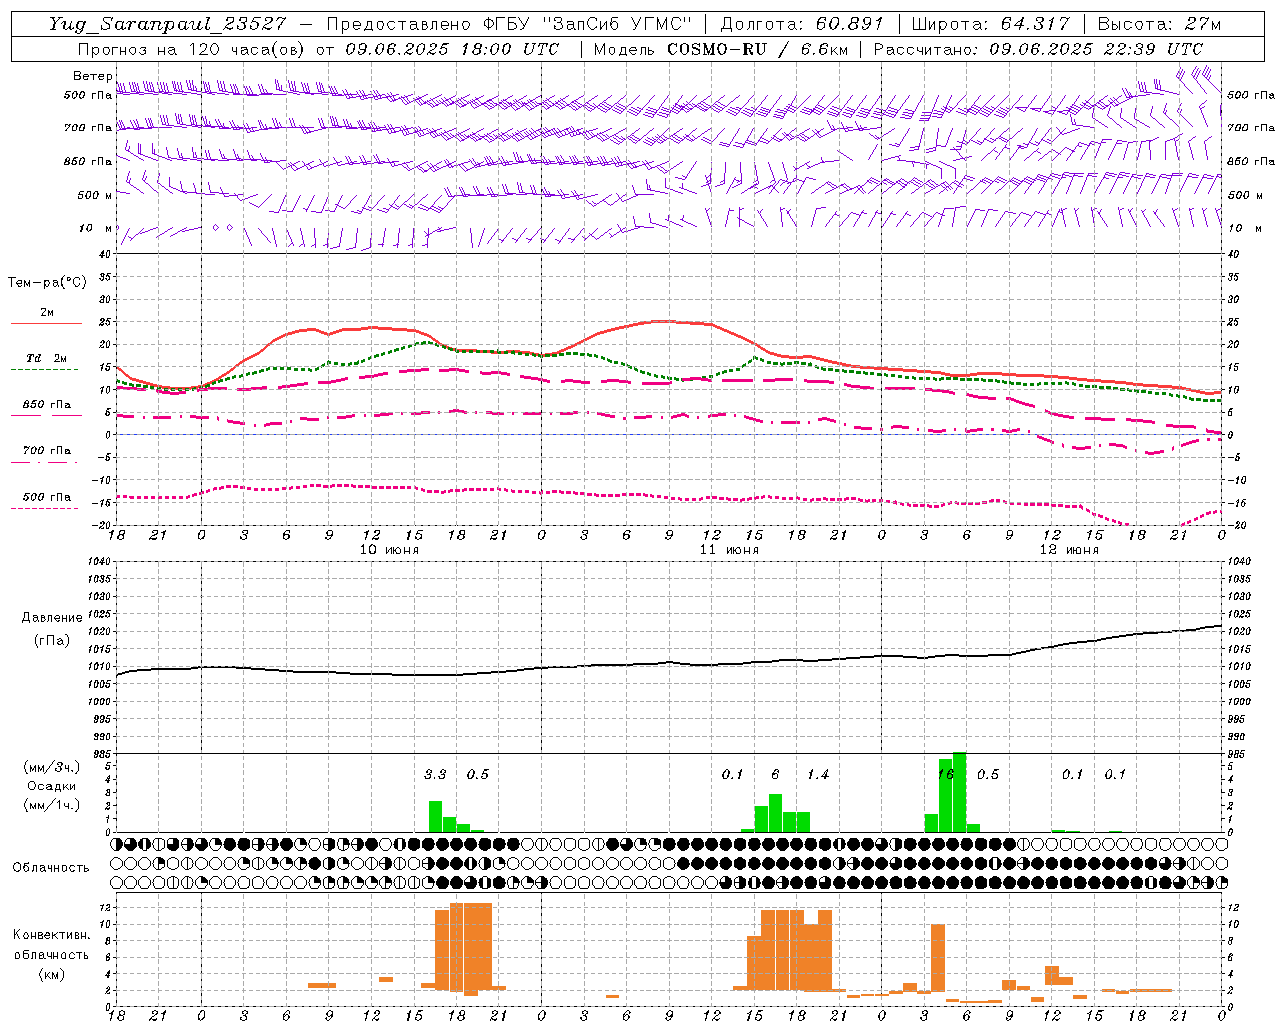Select the Долгота: 60.891 value
This screenshot has width=1280, height=1024.
pyautogui.click(x=802, y=24)
